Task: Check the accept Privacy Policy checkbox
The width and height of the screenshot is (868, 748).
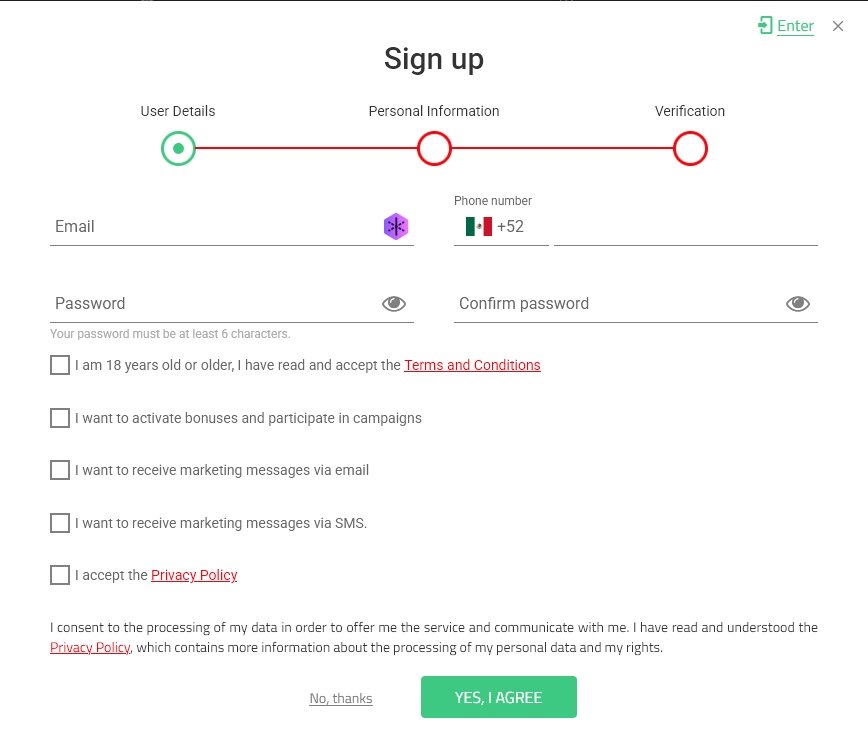Action: point(60,575)
